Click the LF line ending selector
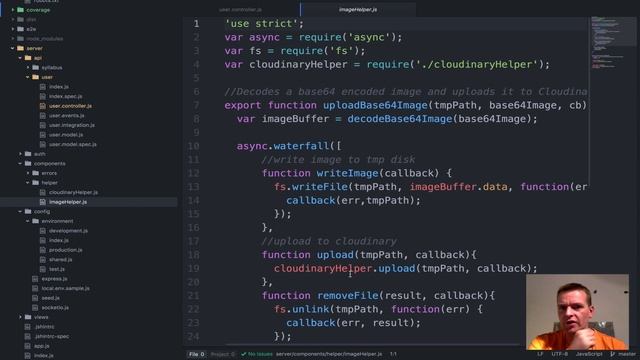This screenshot has width=640, height=360. coord(540,354)
